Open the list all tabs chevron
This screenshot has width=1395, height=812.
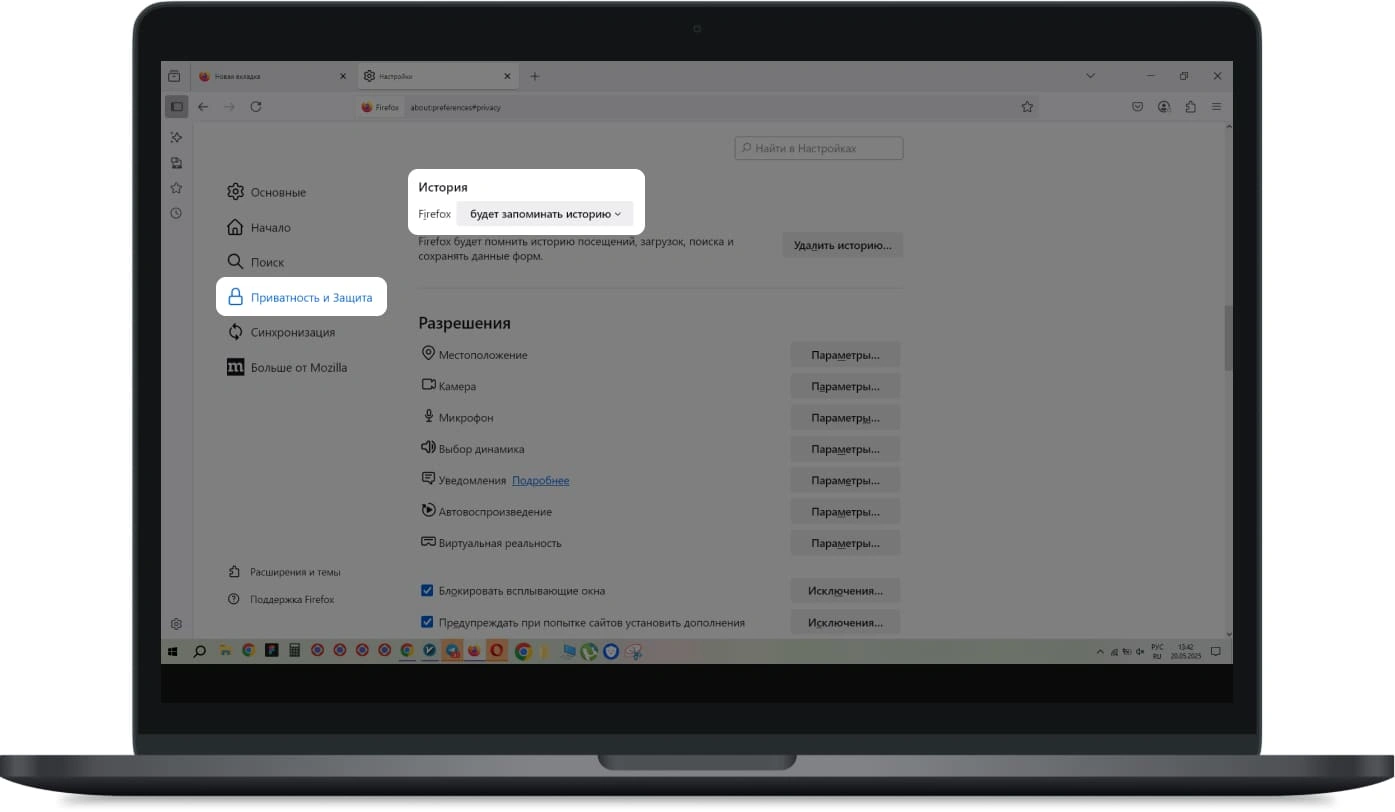click(1090, 76)
